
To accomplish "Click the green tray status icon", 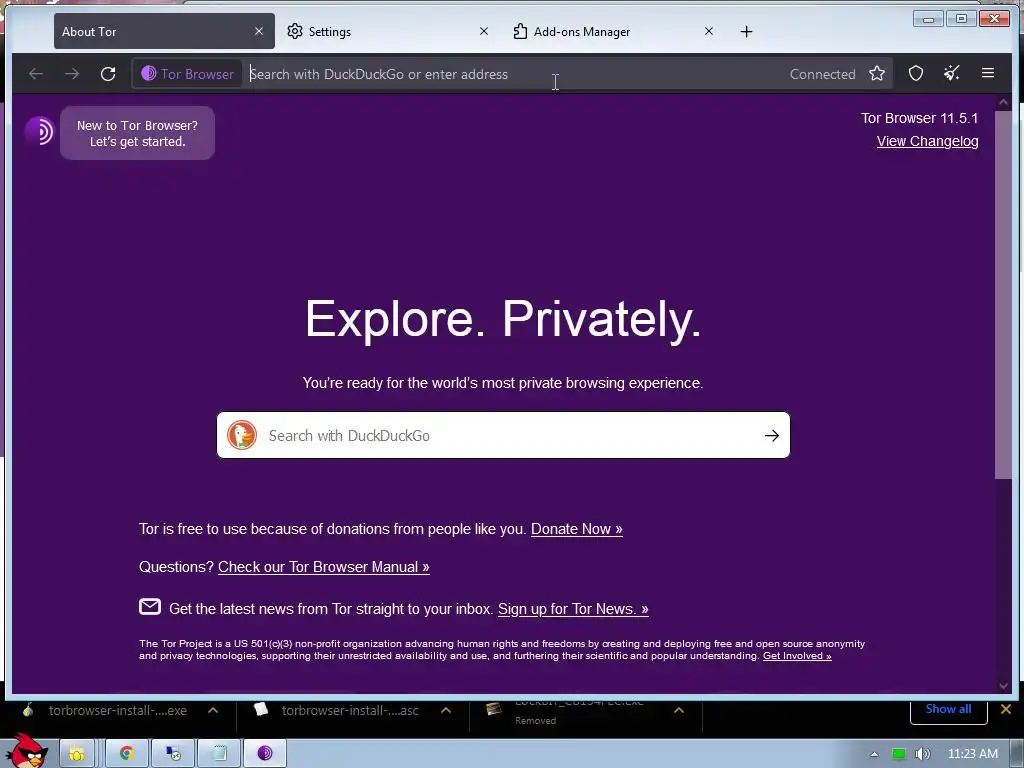I will coord(899,754).
